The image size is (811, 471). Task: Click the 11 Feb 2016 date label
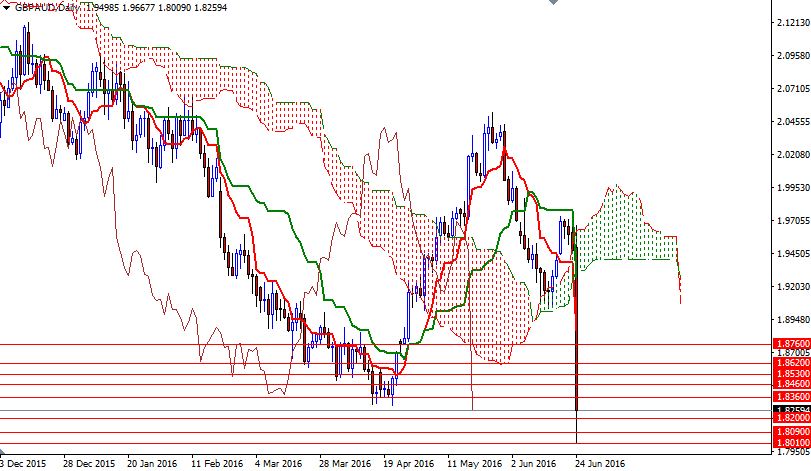point(217,464)
